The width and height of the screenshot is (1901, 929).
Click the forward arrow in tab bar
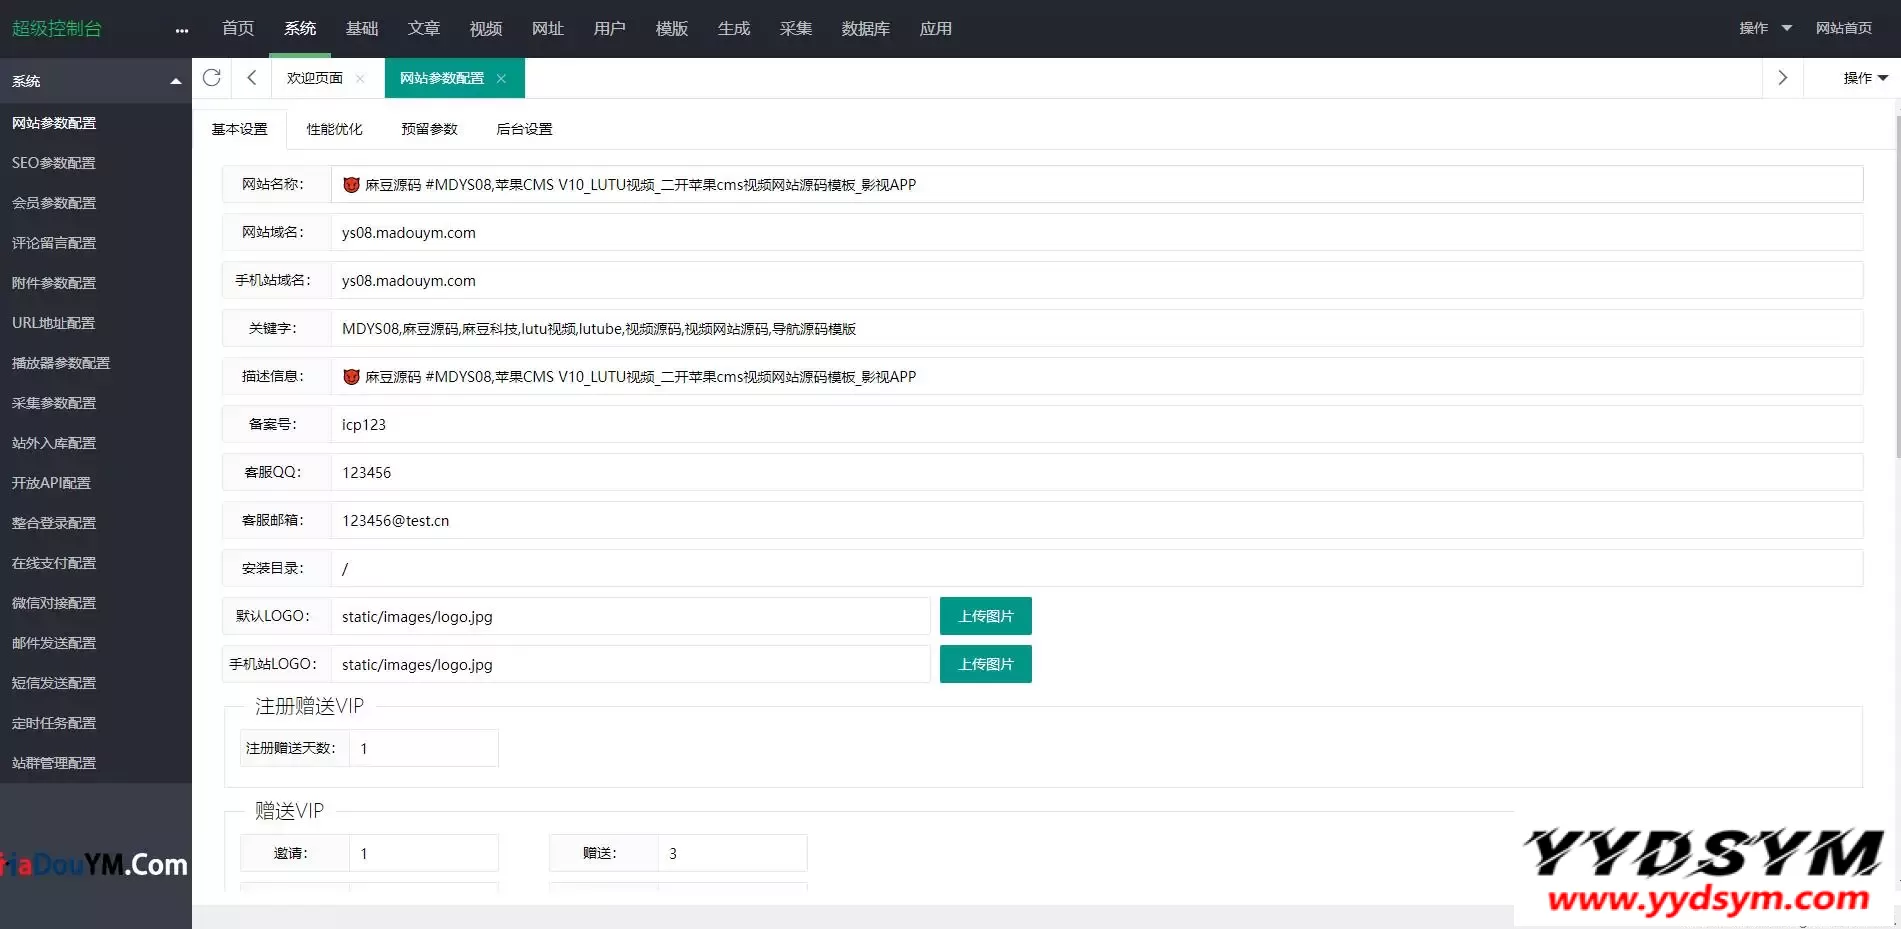(x=1782, y=78)
